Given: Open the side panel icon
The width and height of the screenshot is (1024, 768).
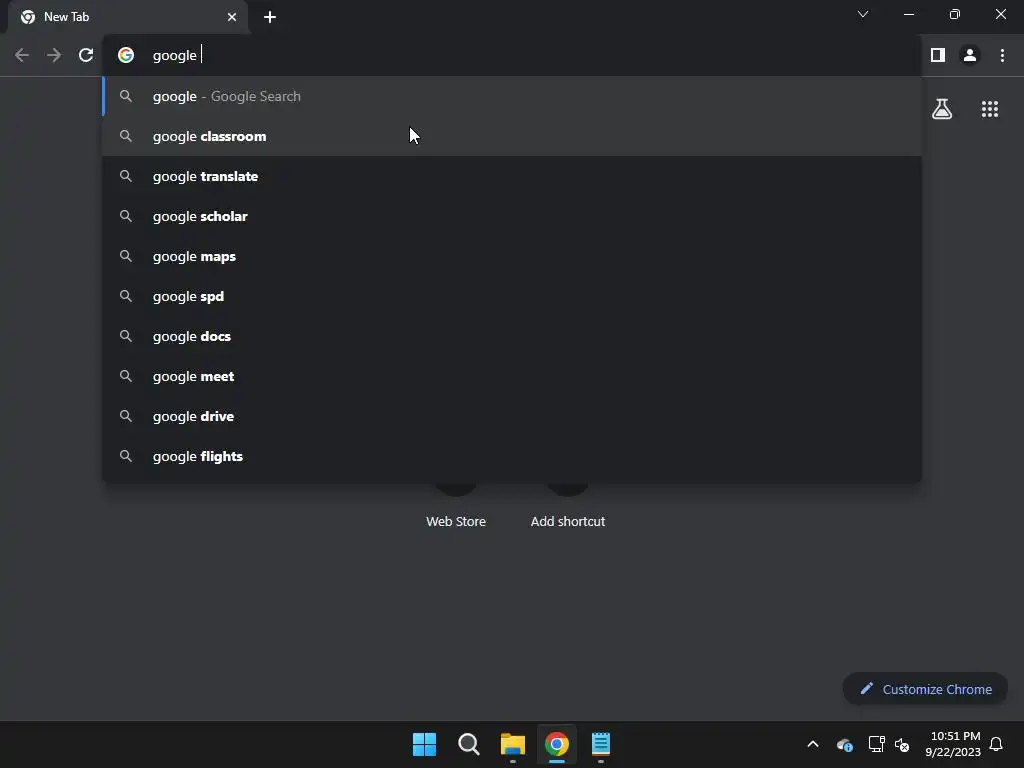Looking at the screenshot, I should pyautogui.click(x=938, y=56).
